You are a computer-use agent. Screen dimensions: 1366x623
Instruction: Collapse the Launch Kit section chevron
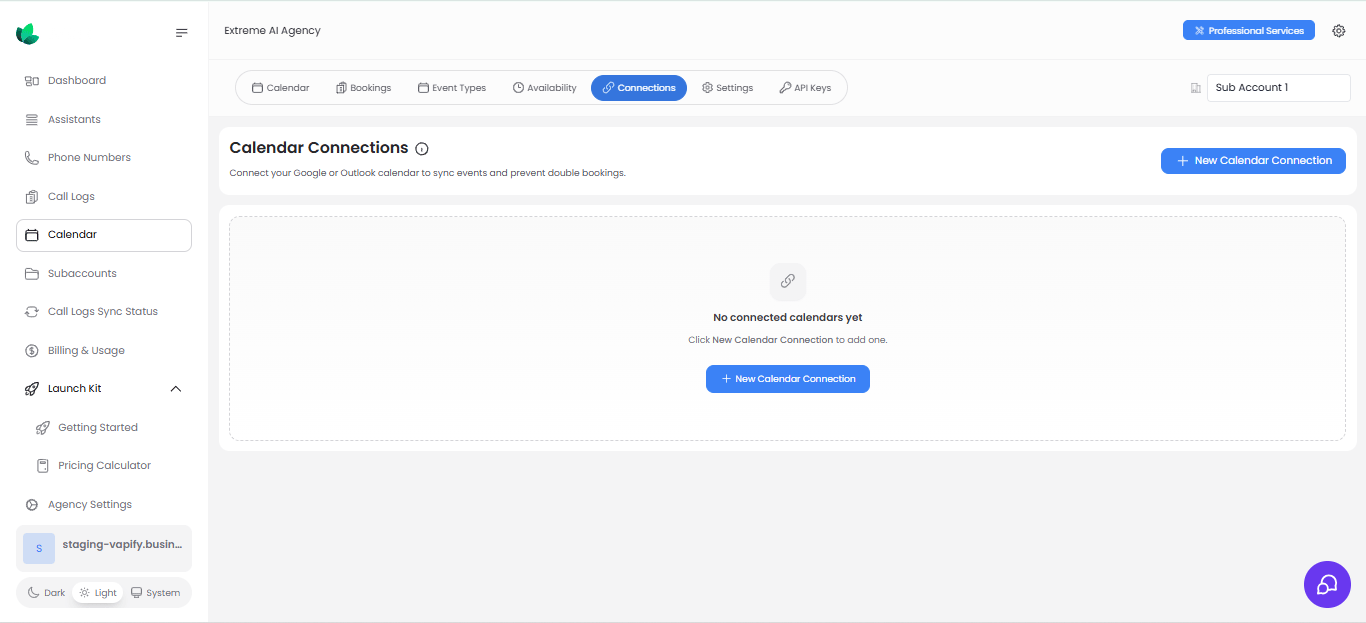coord(176,389)
